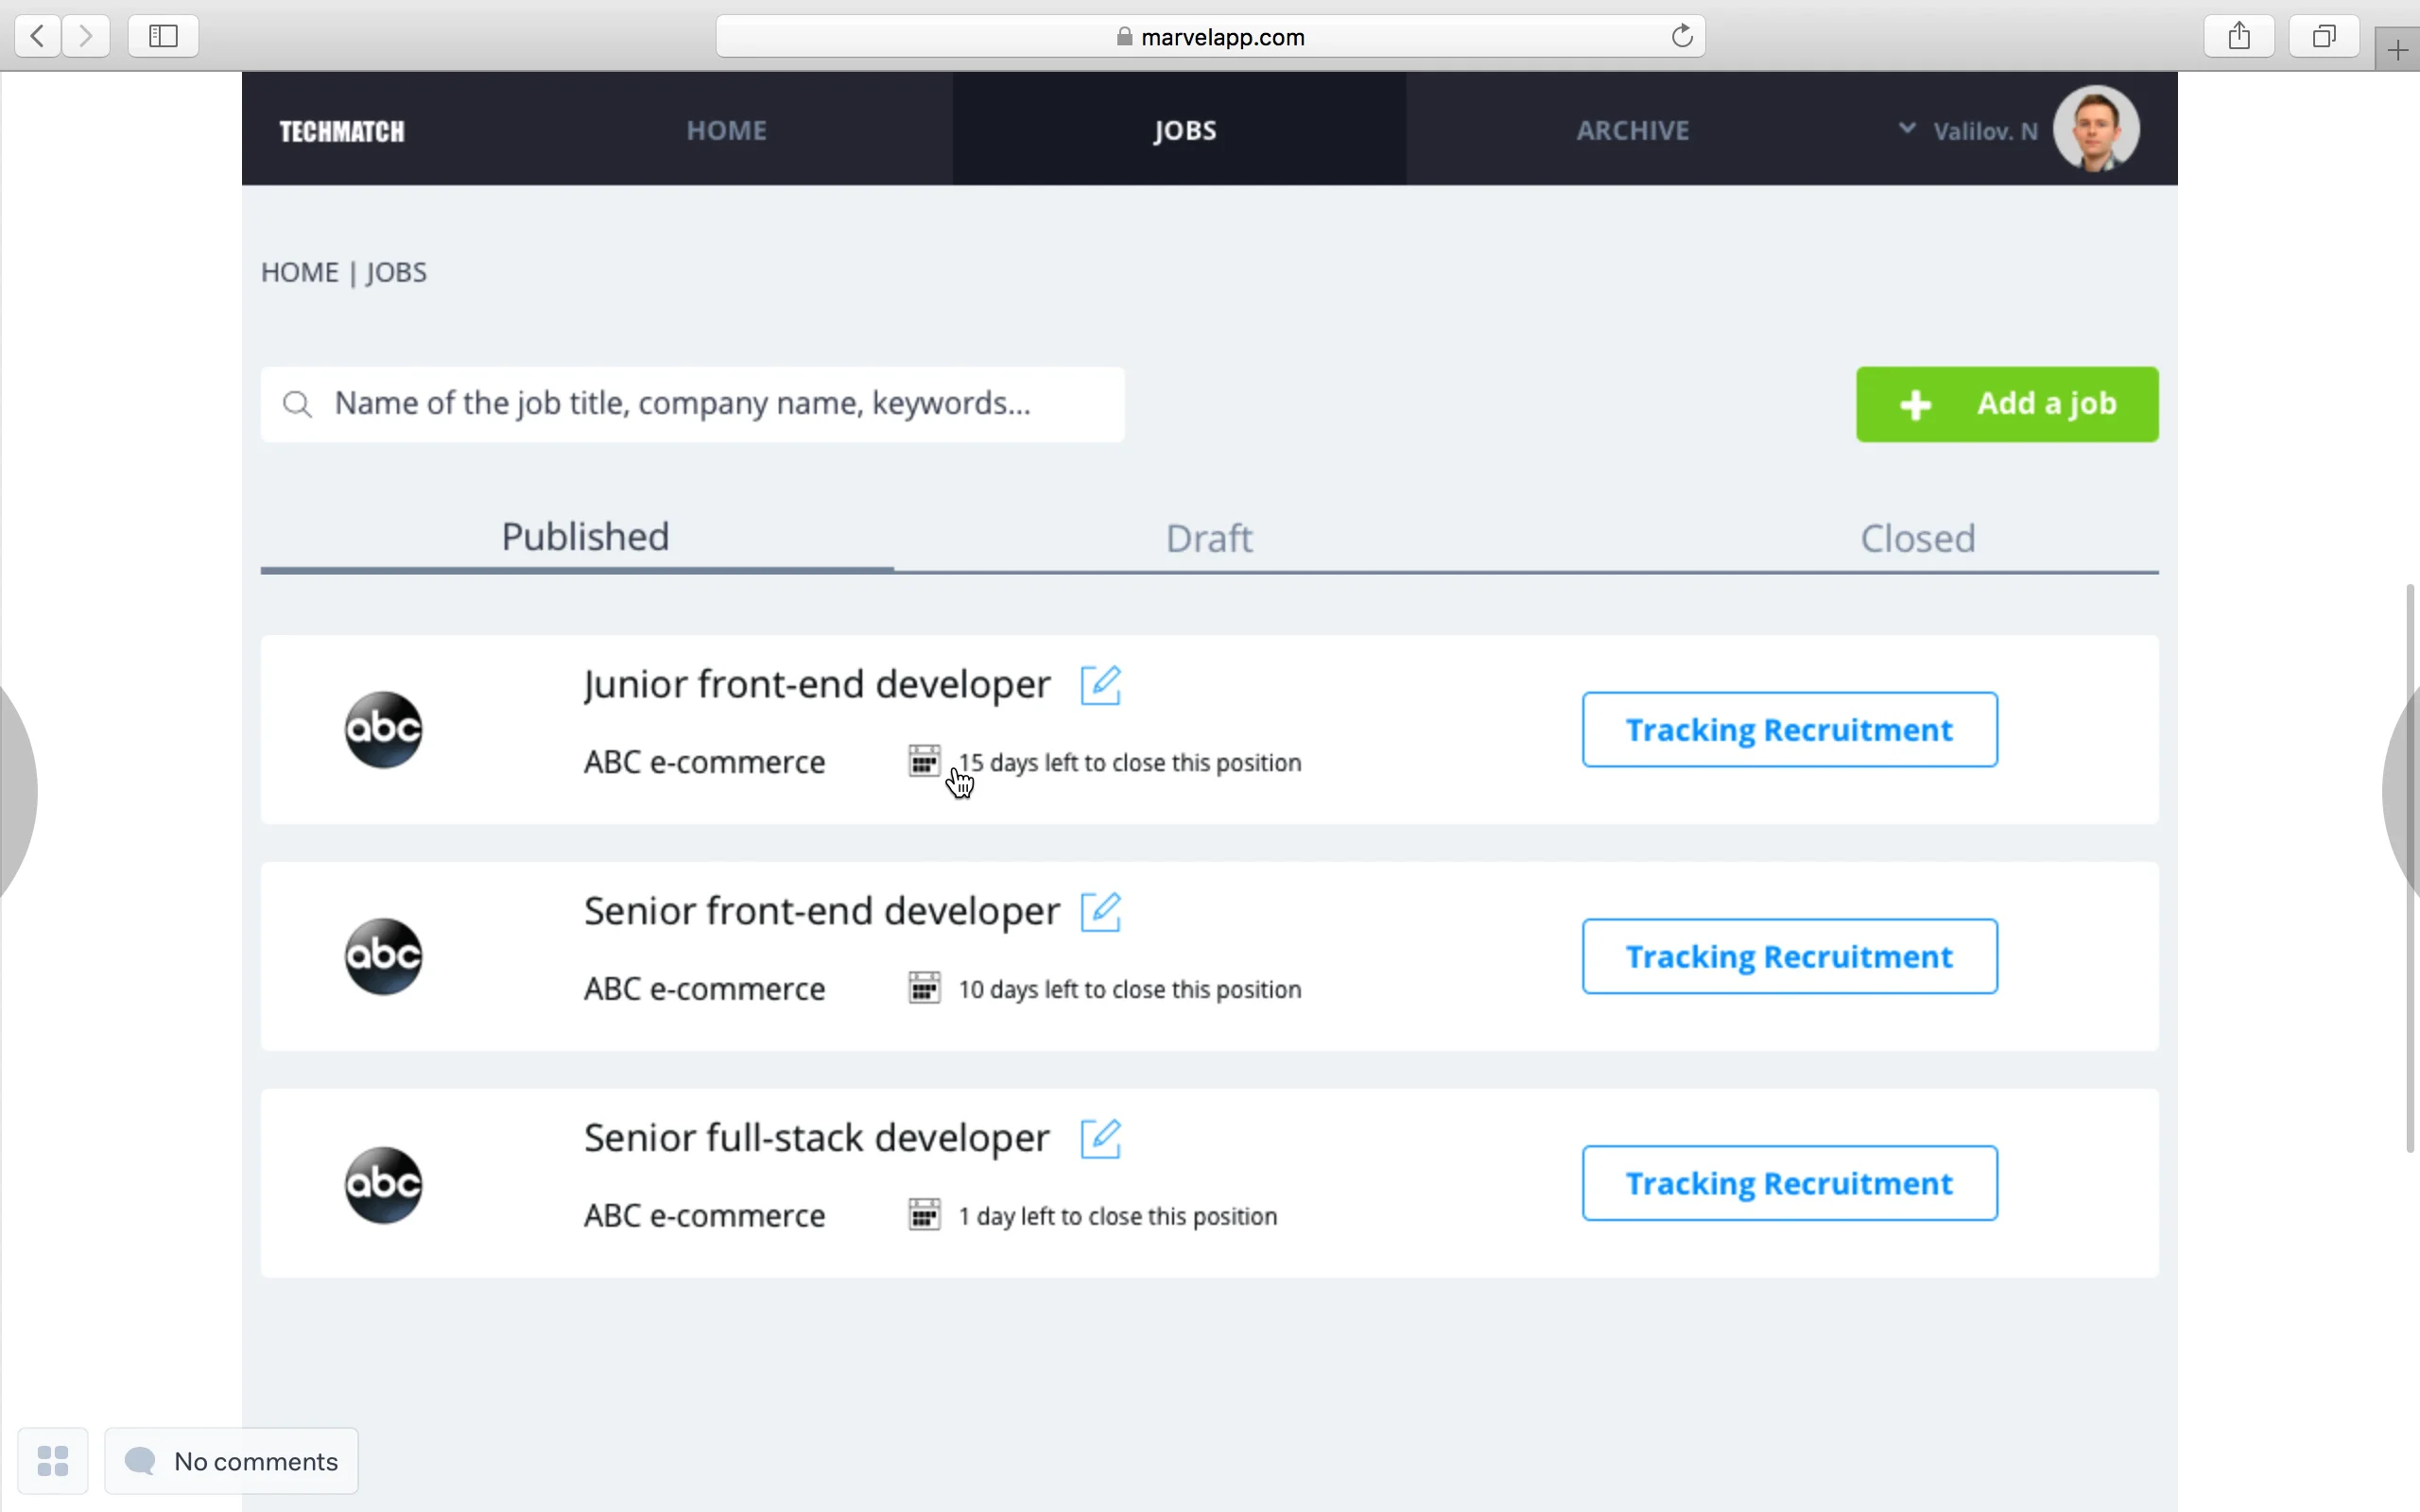Click the abc company logo on the first job

[x=383, y=729]
